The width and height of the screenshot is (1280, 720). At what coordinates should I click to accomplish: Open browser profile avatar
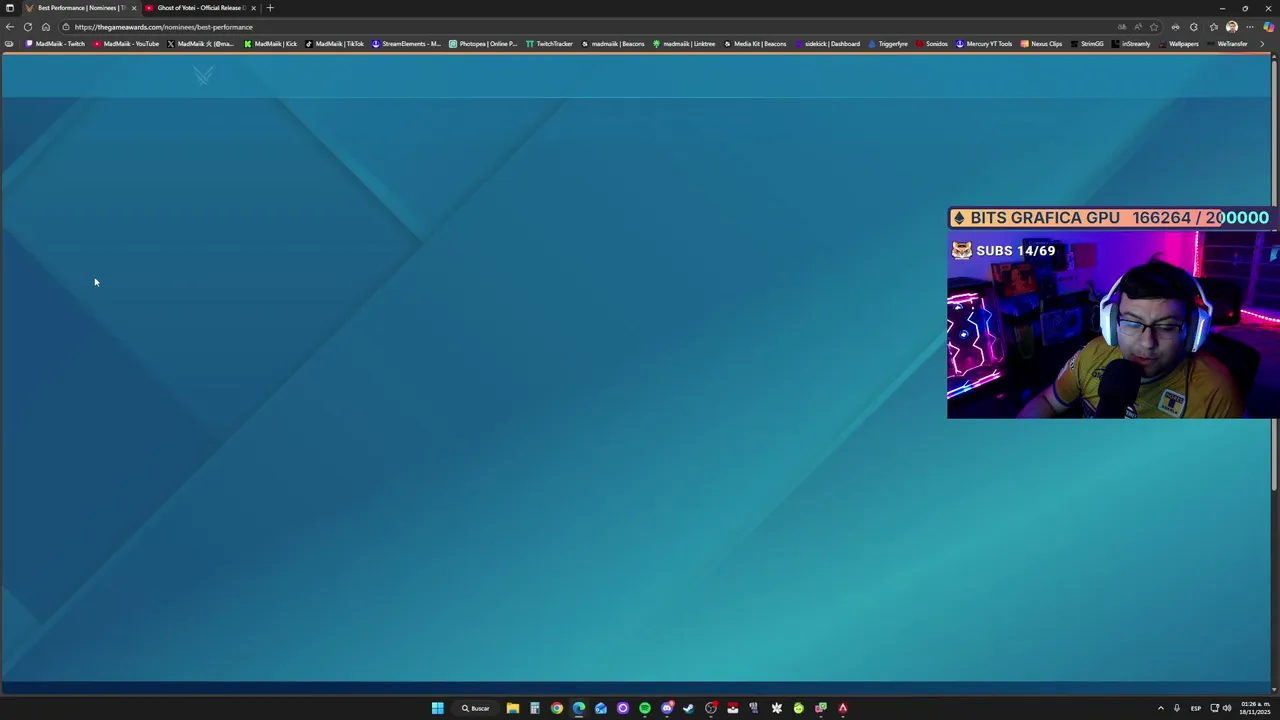coord(1232,27)
